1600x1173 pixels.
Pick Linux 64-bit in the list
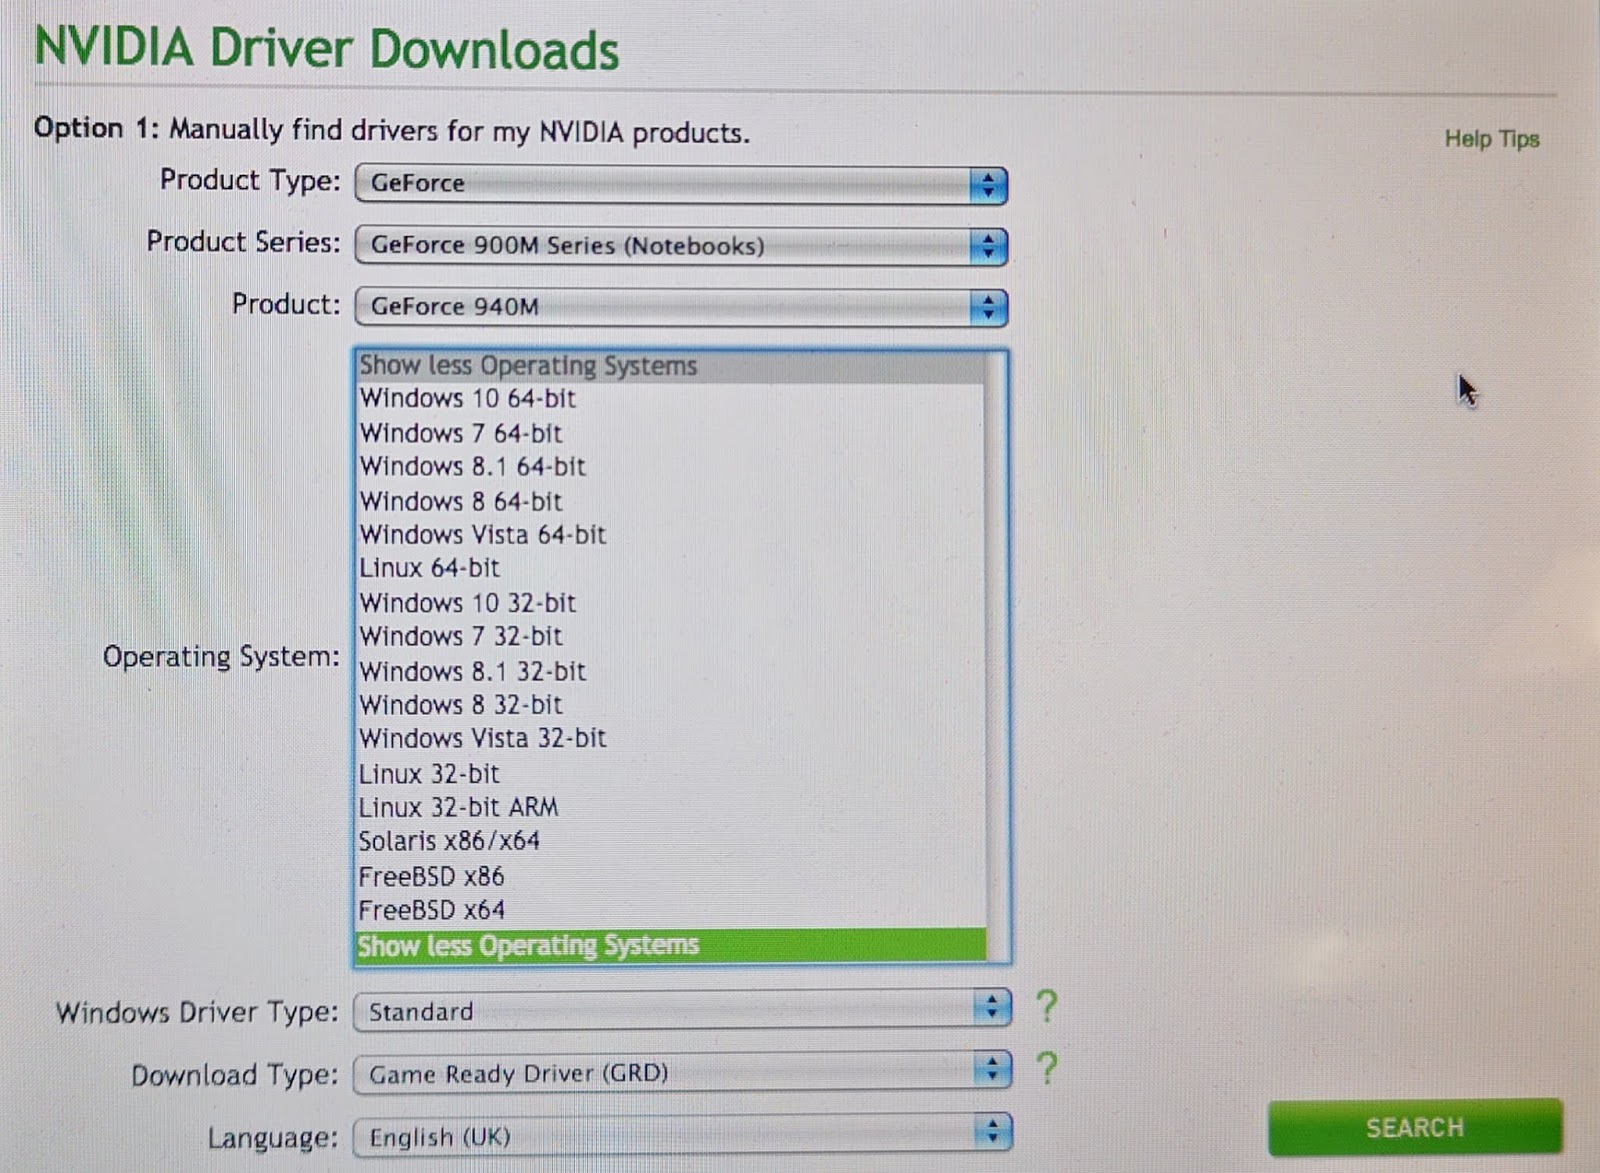(x=671, y=569)
